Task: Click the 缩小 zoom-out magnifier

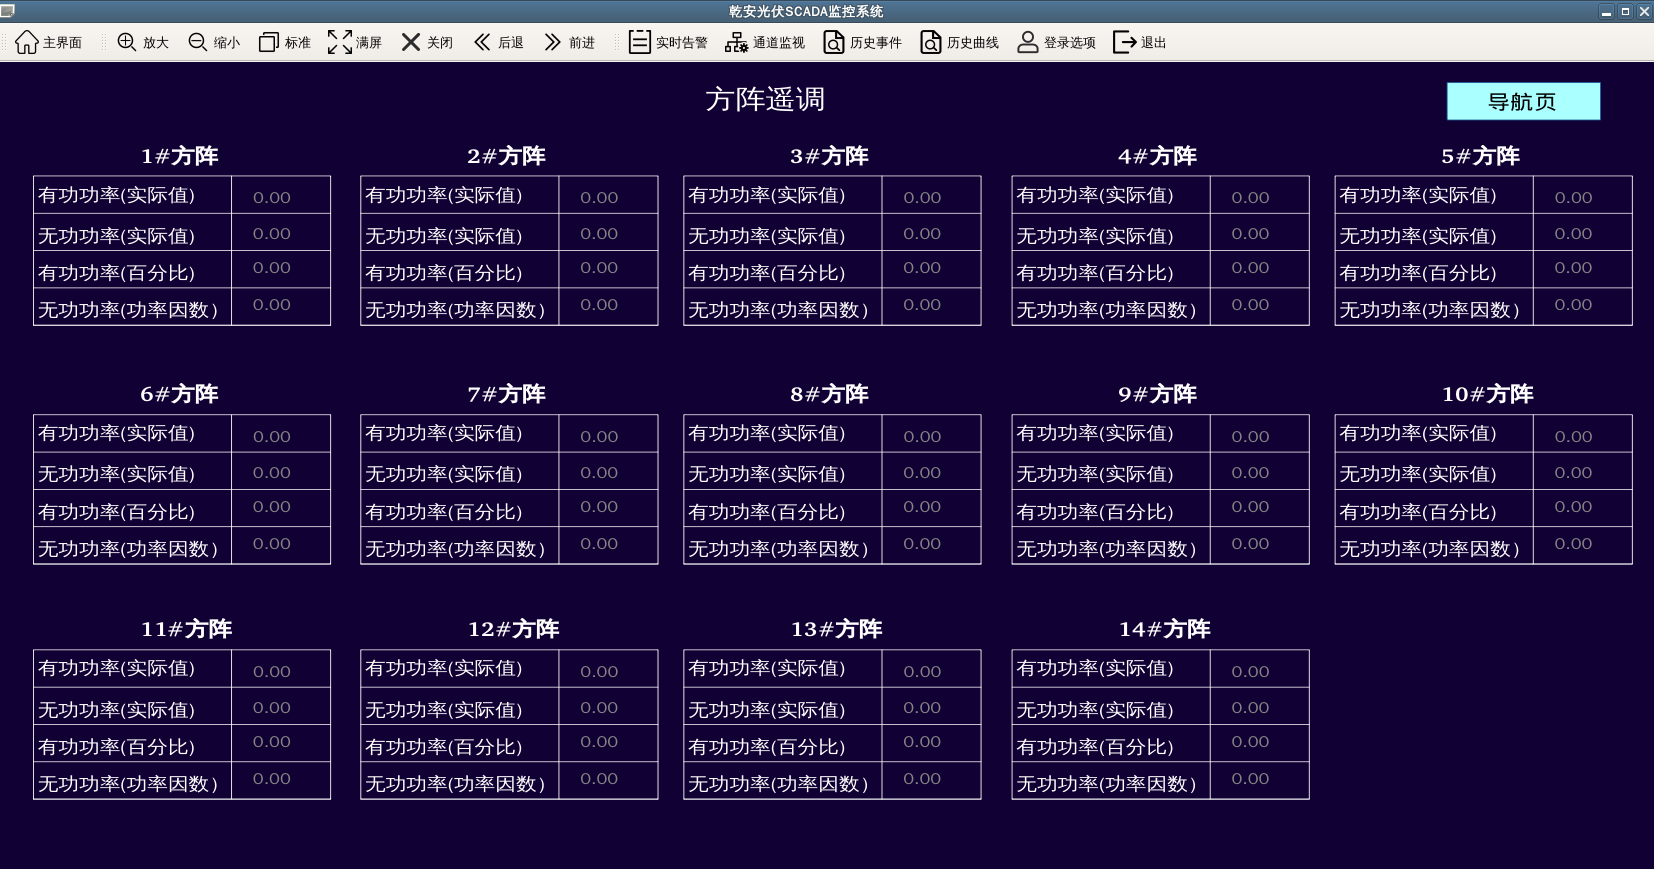Action: pyautogui.click(x=198, y=42)
